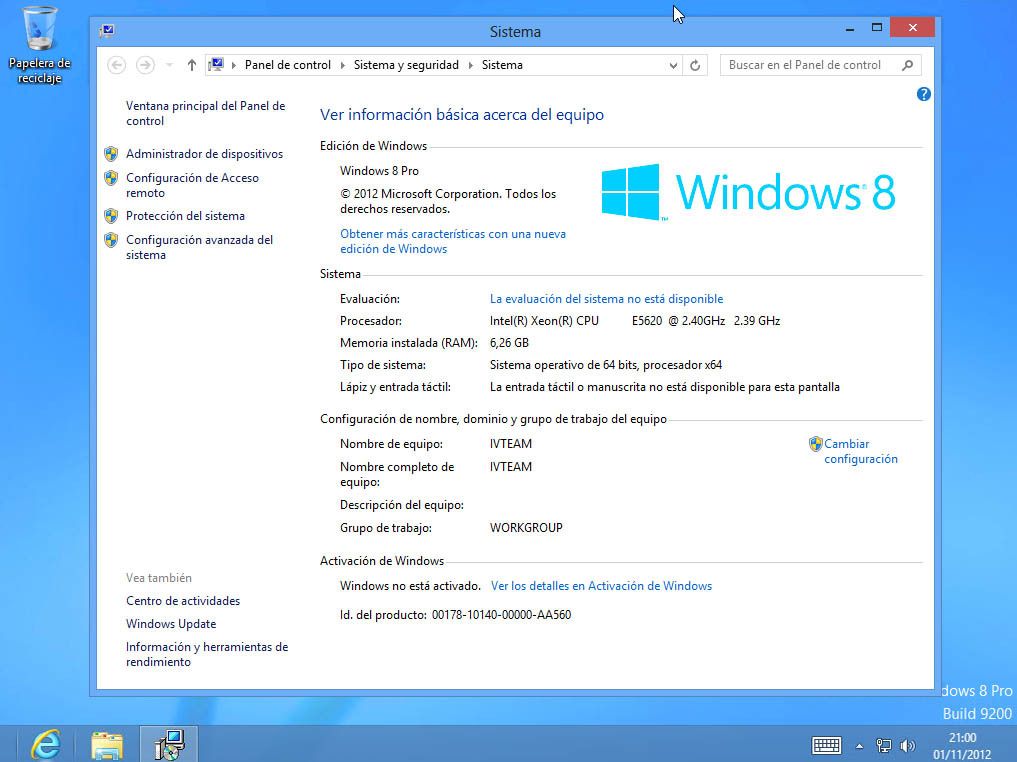Image resolution: width=1017 pixels, height=762 pixels.
Task: Click the volume speaker icon in the tray
Action: coord(908,746)
